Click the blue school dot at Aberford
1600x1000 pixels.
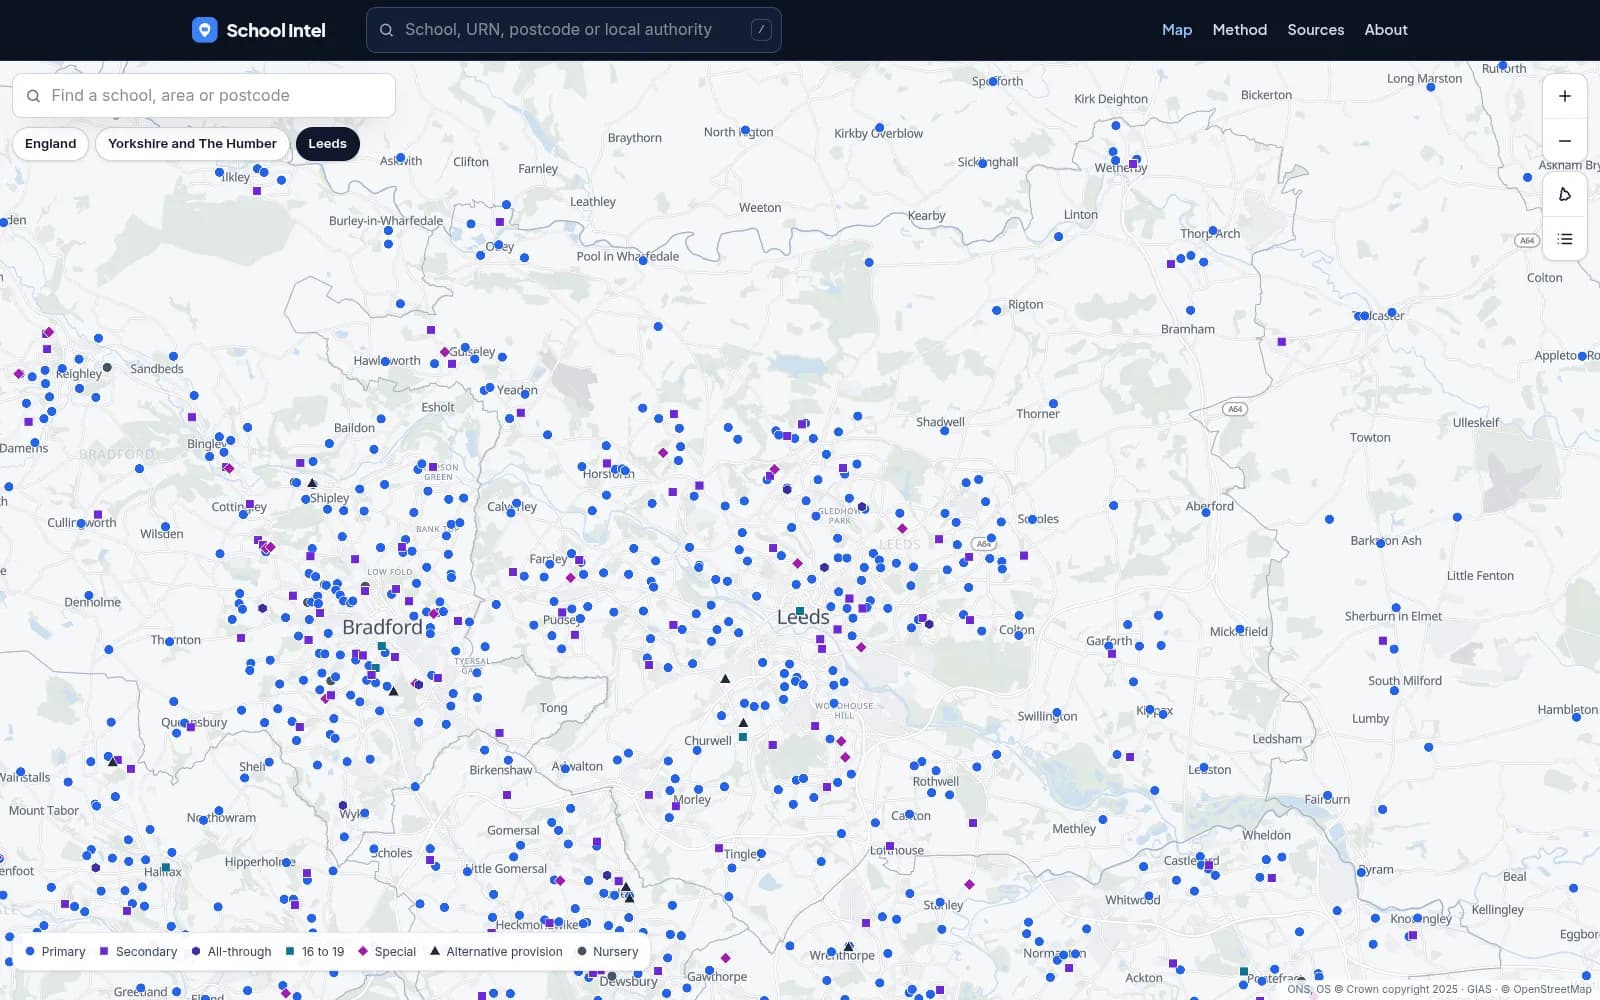[x=1205, y=511]
